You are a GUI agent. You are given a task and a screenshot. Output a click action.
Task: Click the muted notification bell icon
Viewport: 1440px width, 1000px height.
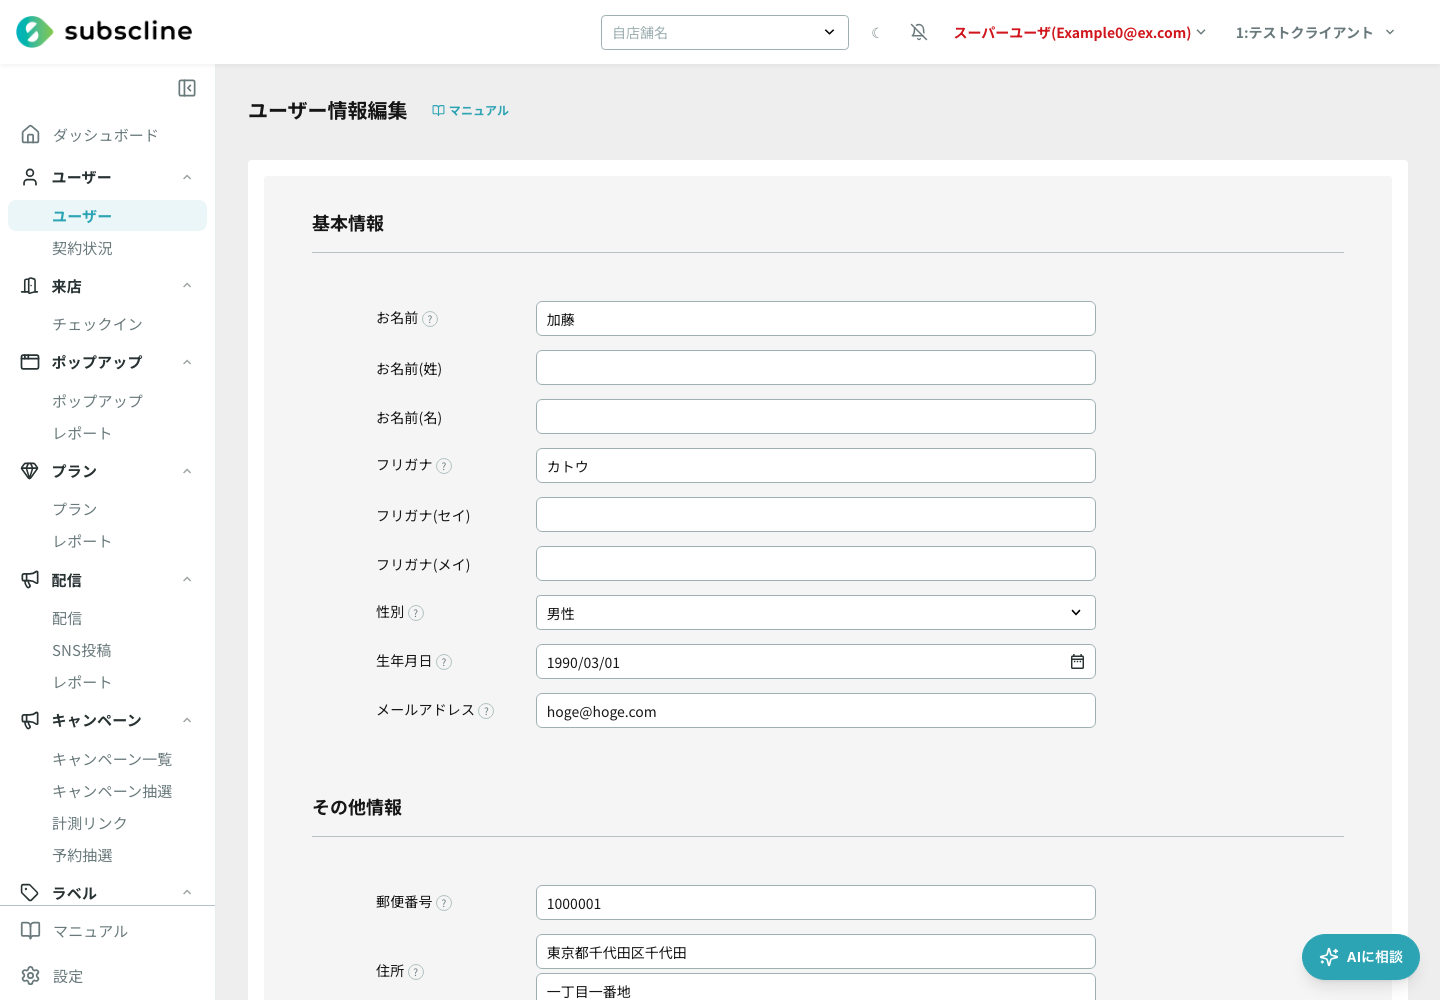[919, 33]
